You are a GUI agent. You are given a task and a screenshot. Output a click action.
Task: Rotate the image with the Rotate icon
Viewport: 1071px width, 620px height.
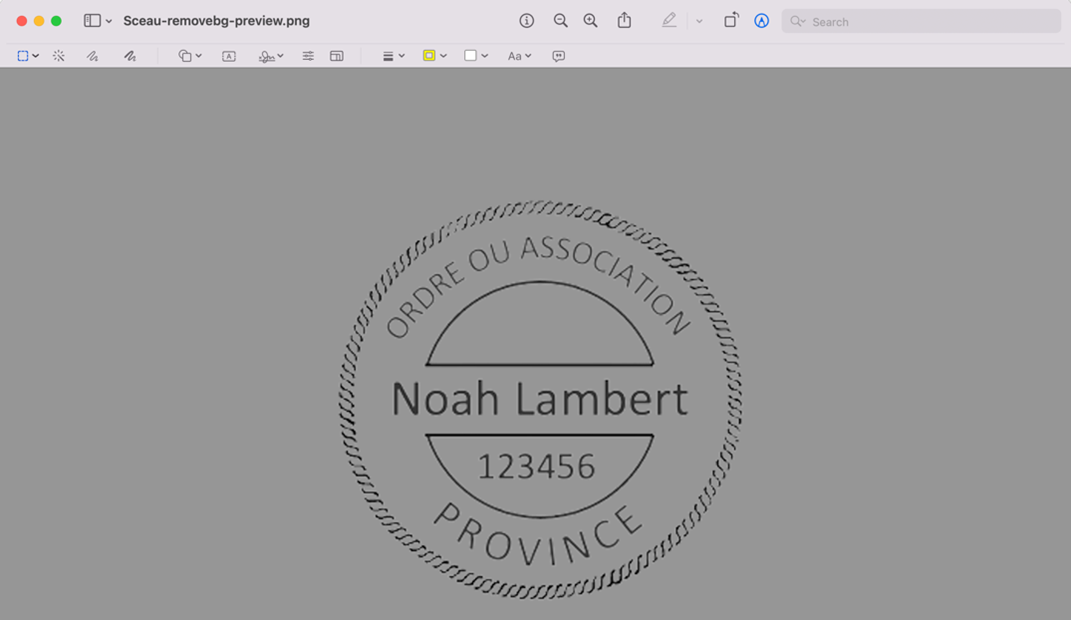coord(731,20)
